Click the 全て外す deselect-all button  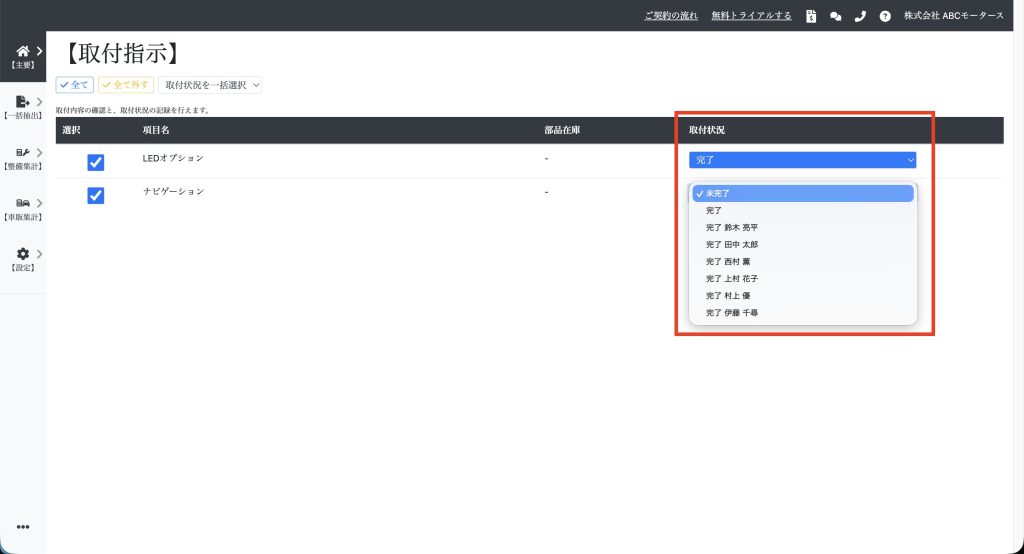pyautogui.click(x=126, y=86)
